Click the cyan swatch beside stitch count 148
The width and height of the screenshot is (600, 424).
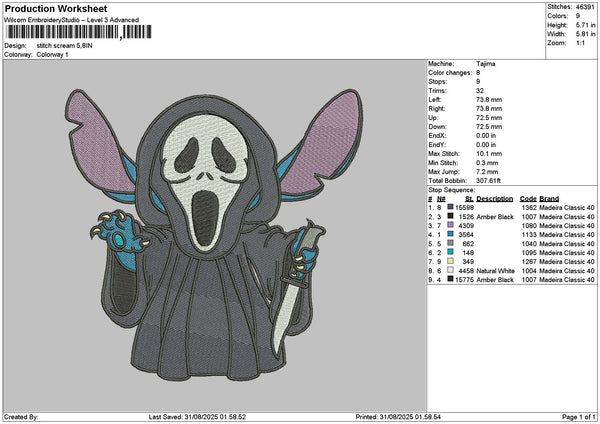click(x=450, y=252)
